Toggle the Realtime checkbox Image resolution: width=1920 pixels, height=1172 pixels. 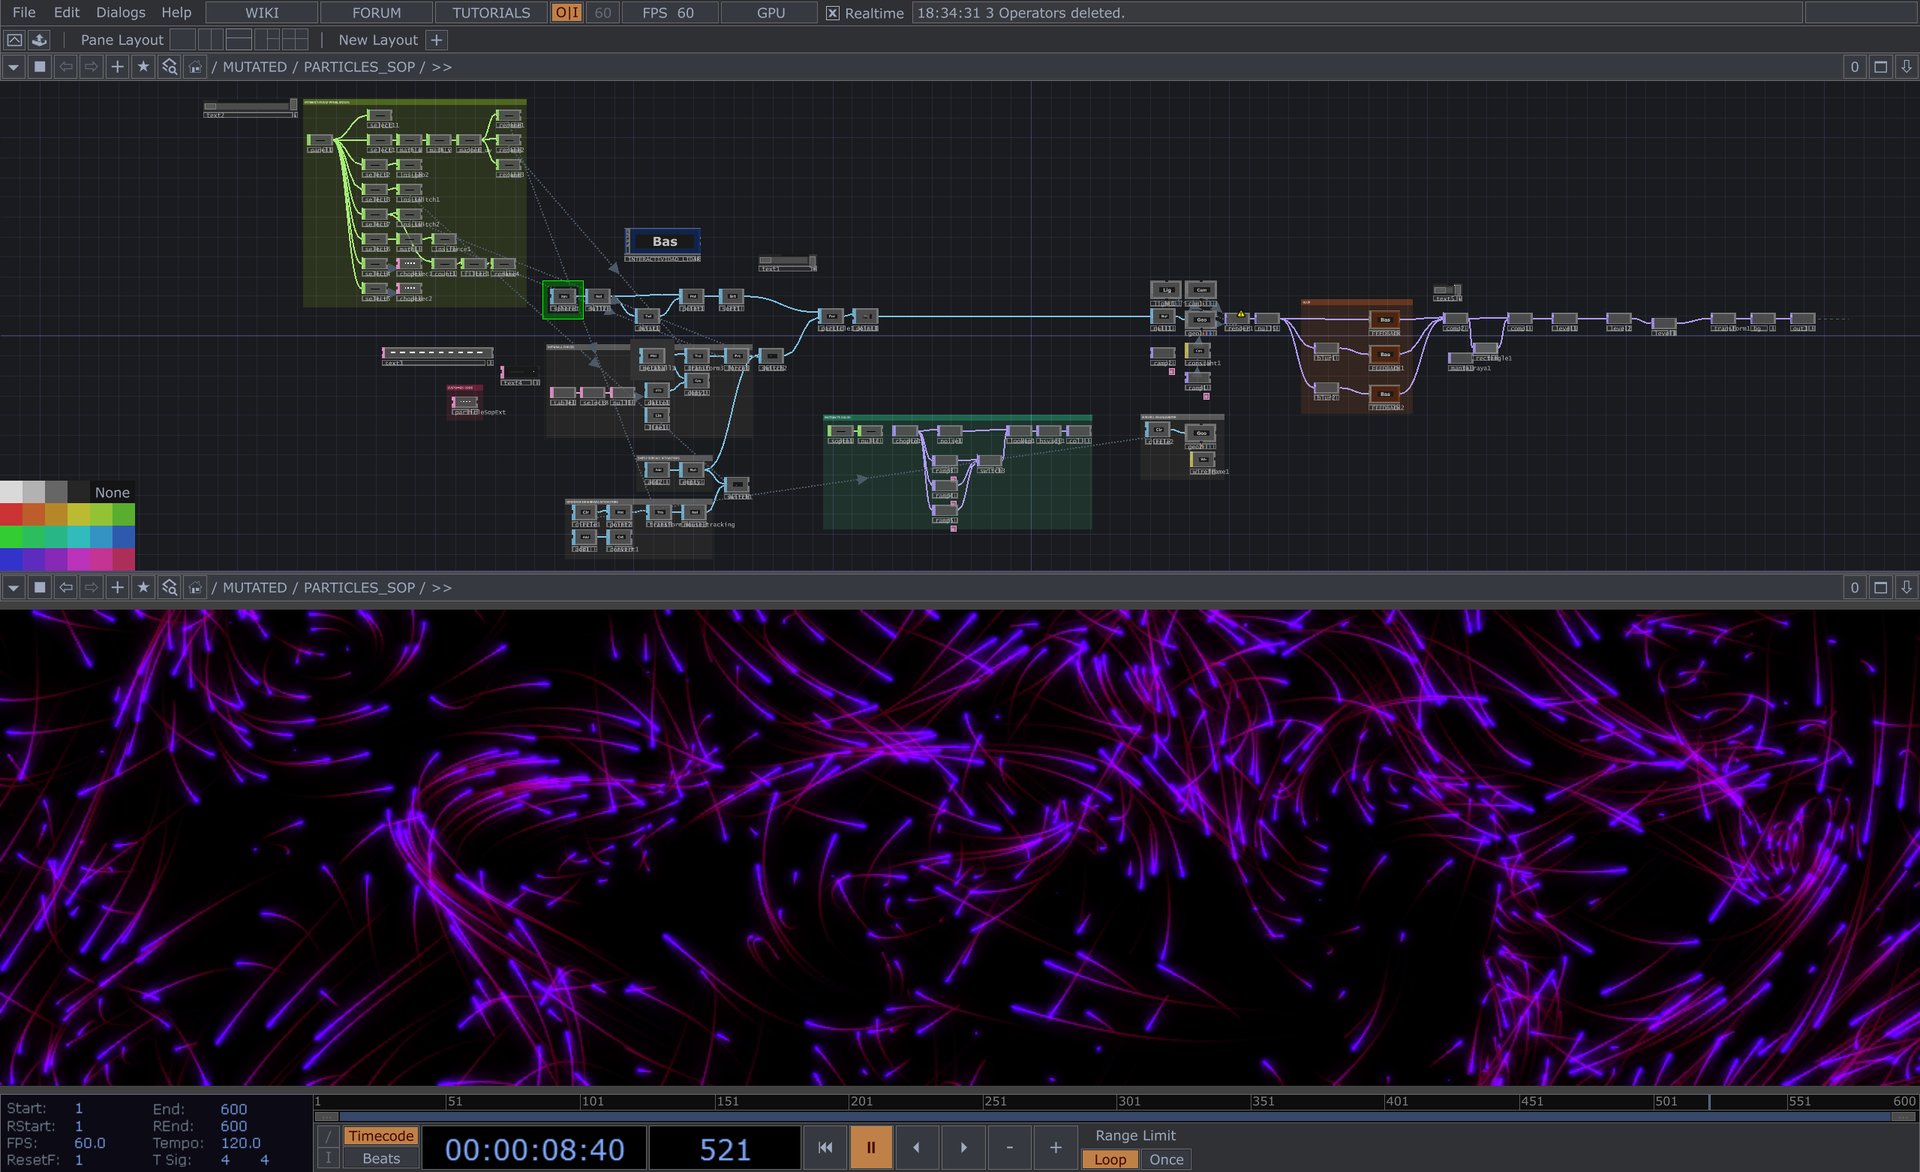tap(833, 13)
